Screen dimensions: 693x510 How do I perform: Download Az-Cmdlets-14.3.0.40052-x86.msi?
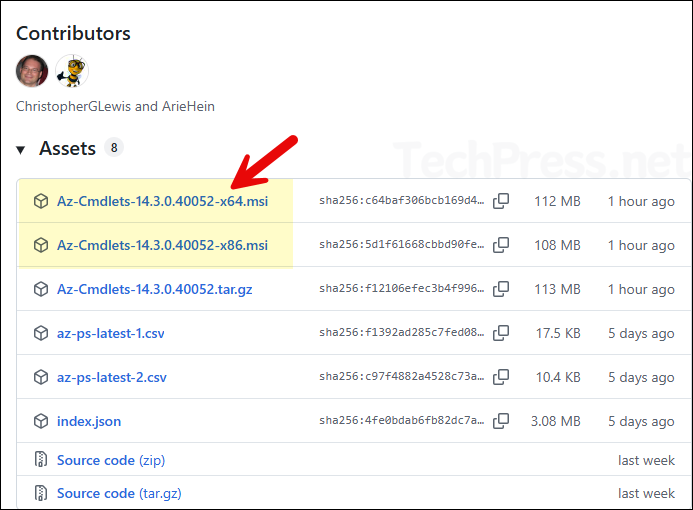162,245
